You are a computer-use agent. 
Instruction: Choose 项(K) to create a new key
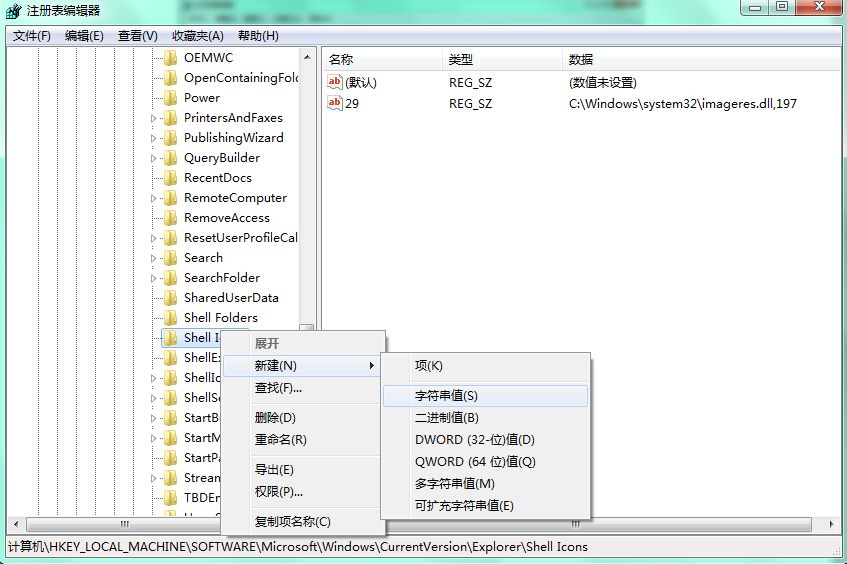(485, 366)
